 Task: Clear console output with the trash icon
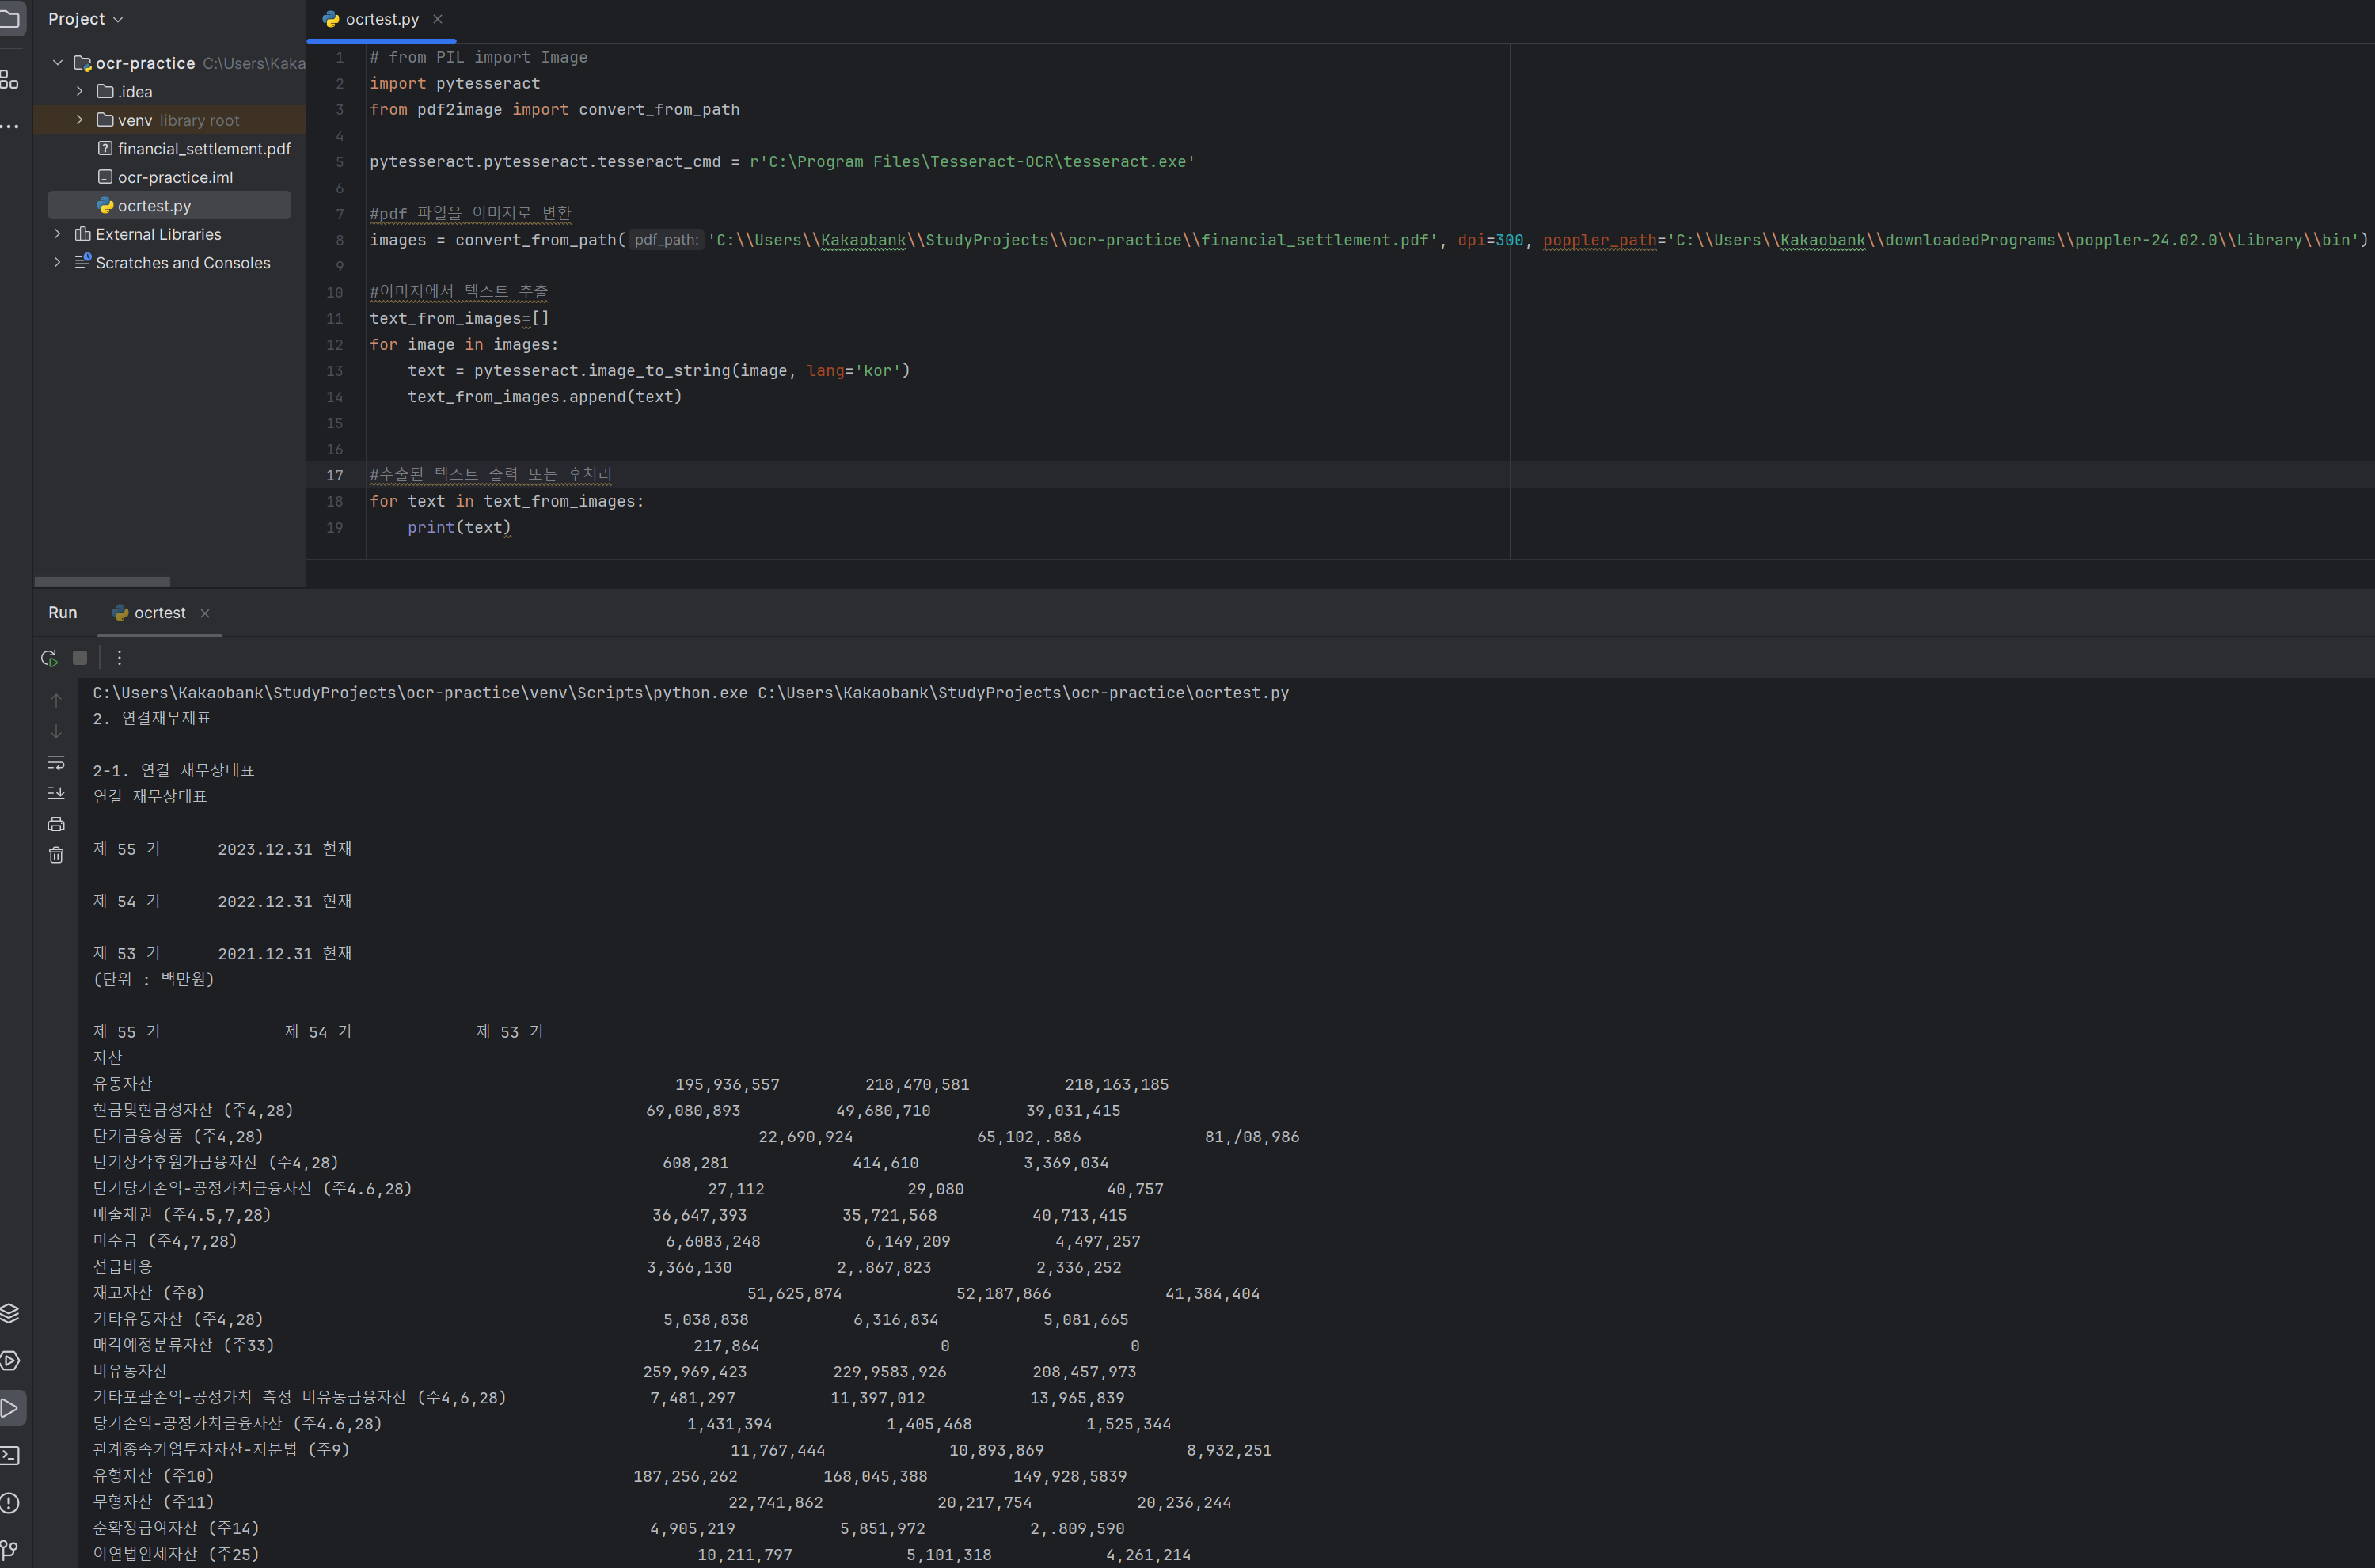click(56, 855)
